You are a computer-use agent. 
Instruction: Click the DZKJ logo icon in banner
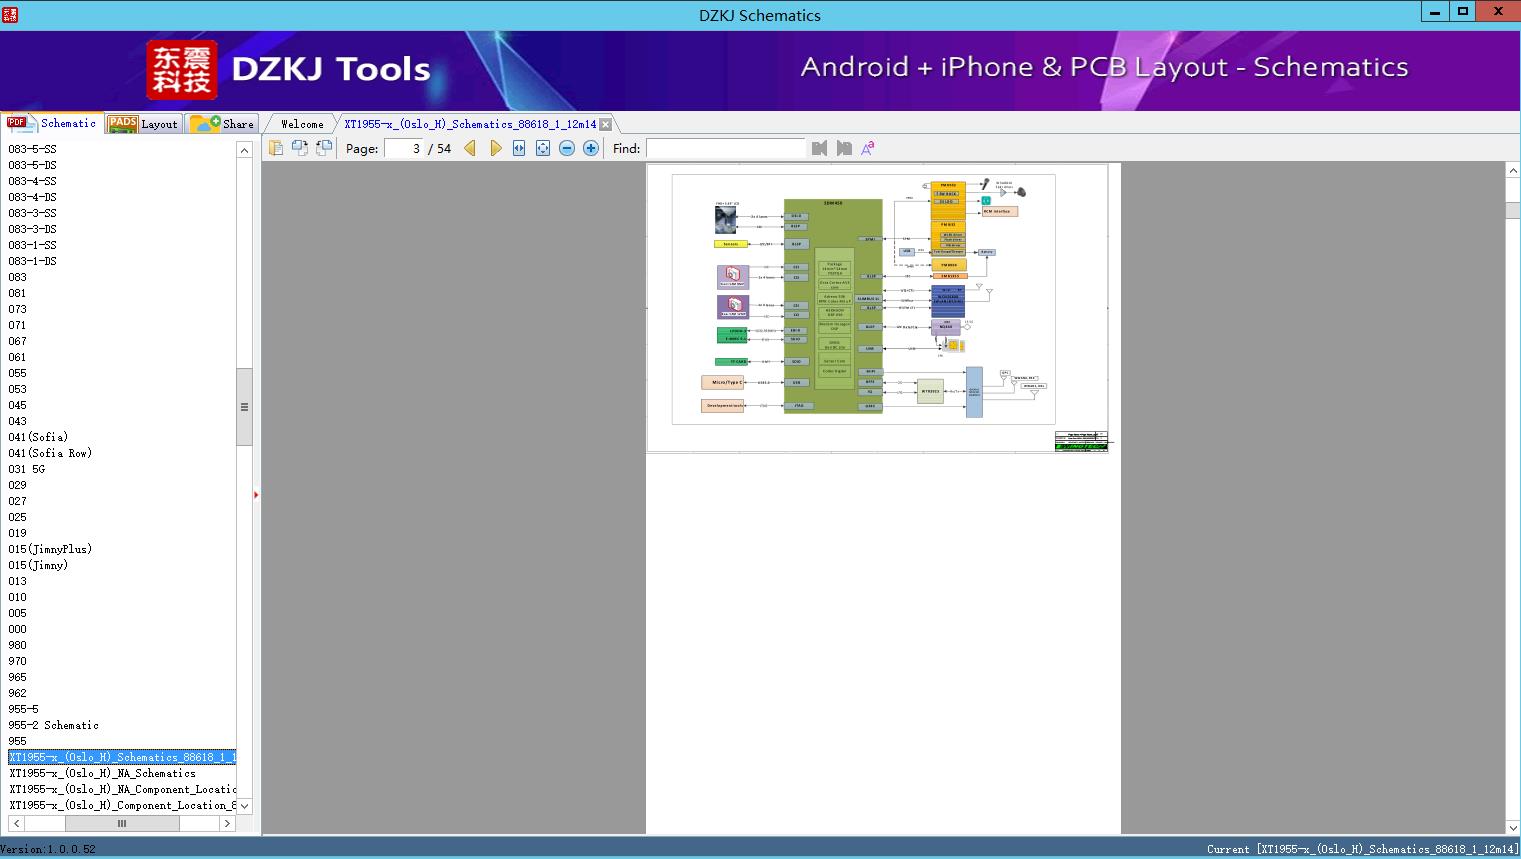[x=182, y=70]
